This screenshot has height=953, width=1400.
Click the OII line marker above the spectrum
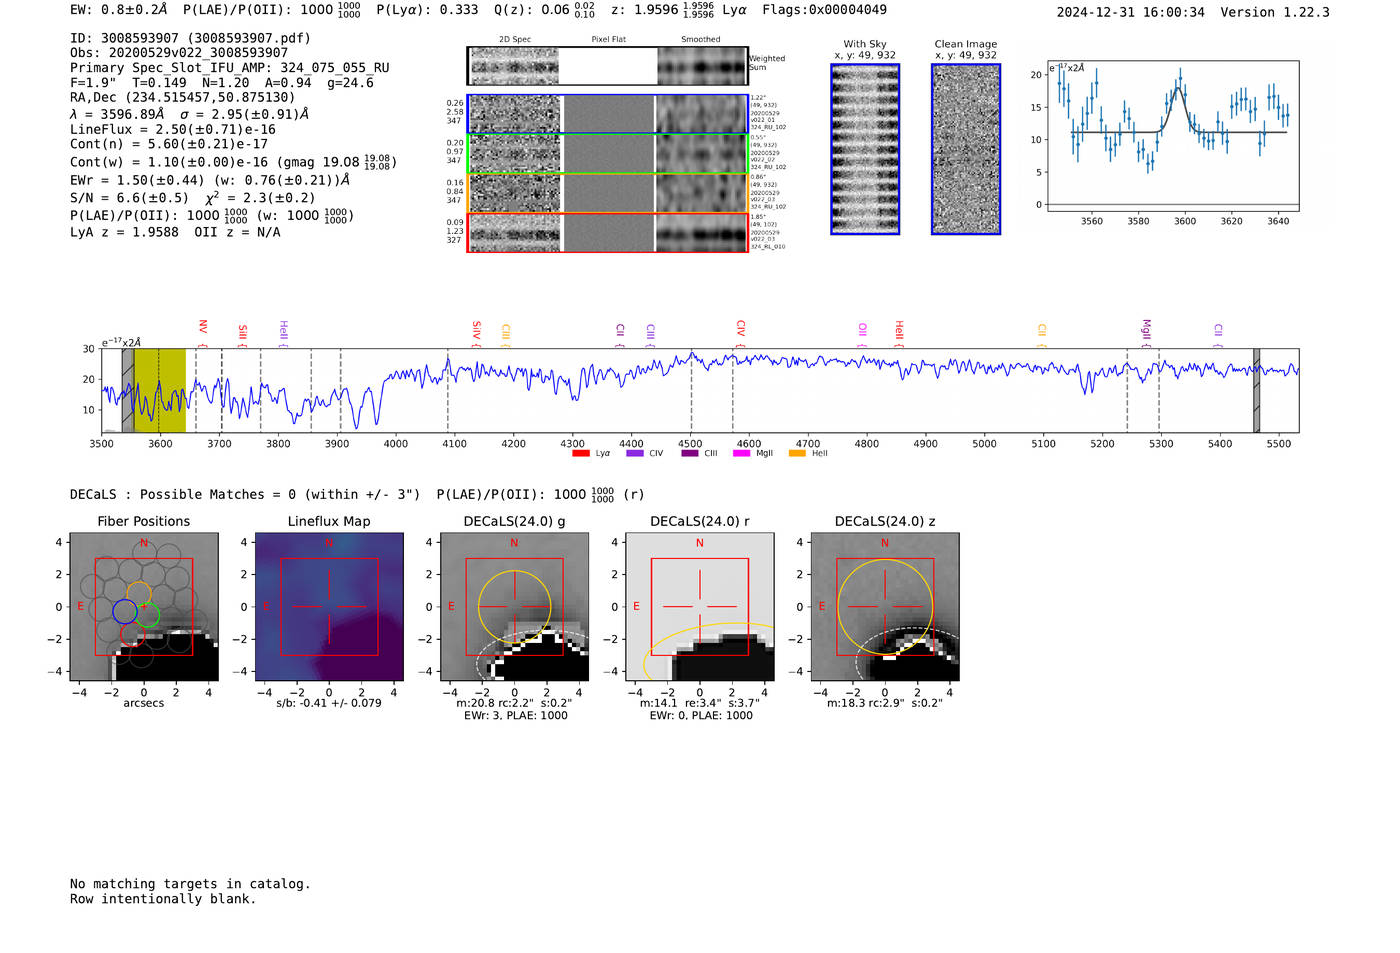(x=862, y=330)
